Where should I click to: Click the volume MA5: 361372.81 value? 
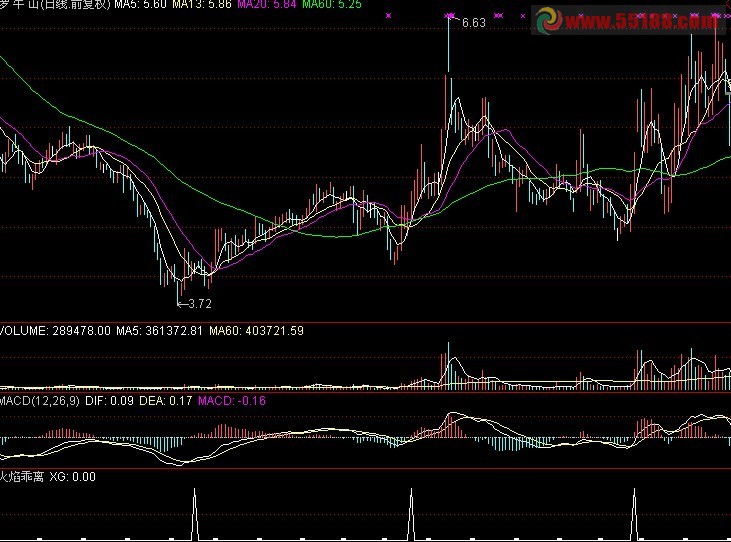point(159,331)
